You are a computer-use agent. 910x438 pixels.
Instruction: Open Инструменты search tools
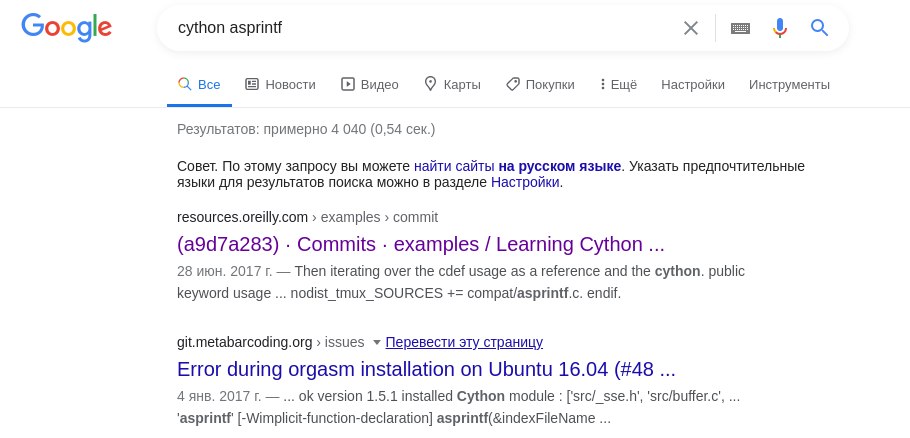[x=789, y=85]
